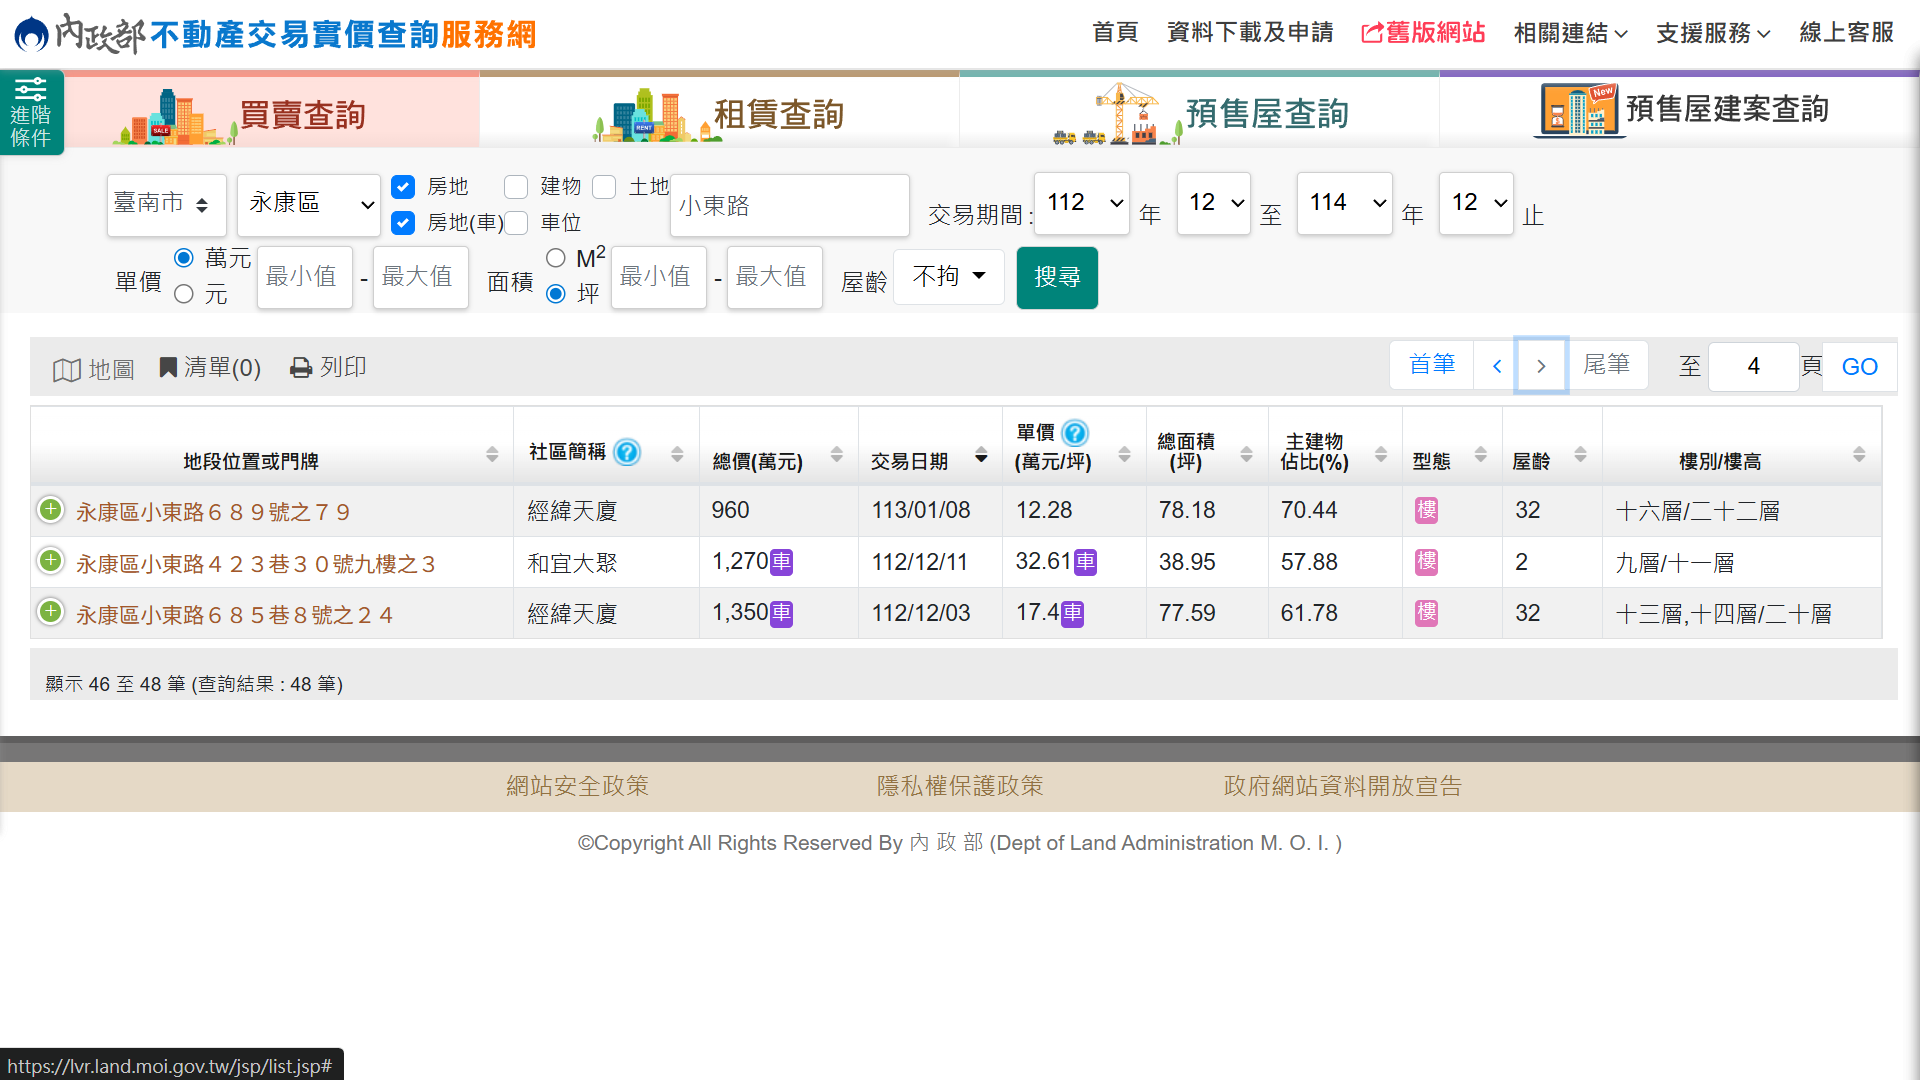
Task: Uncheck the 房地 checkbox
Action: [403, 187]
